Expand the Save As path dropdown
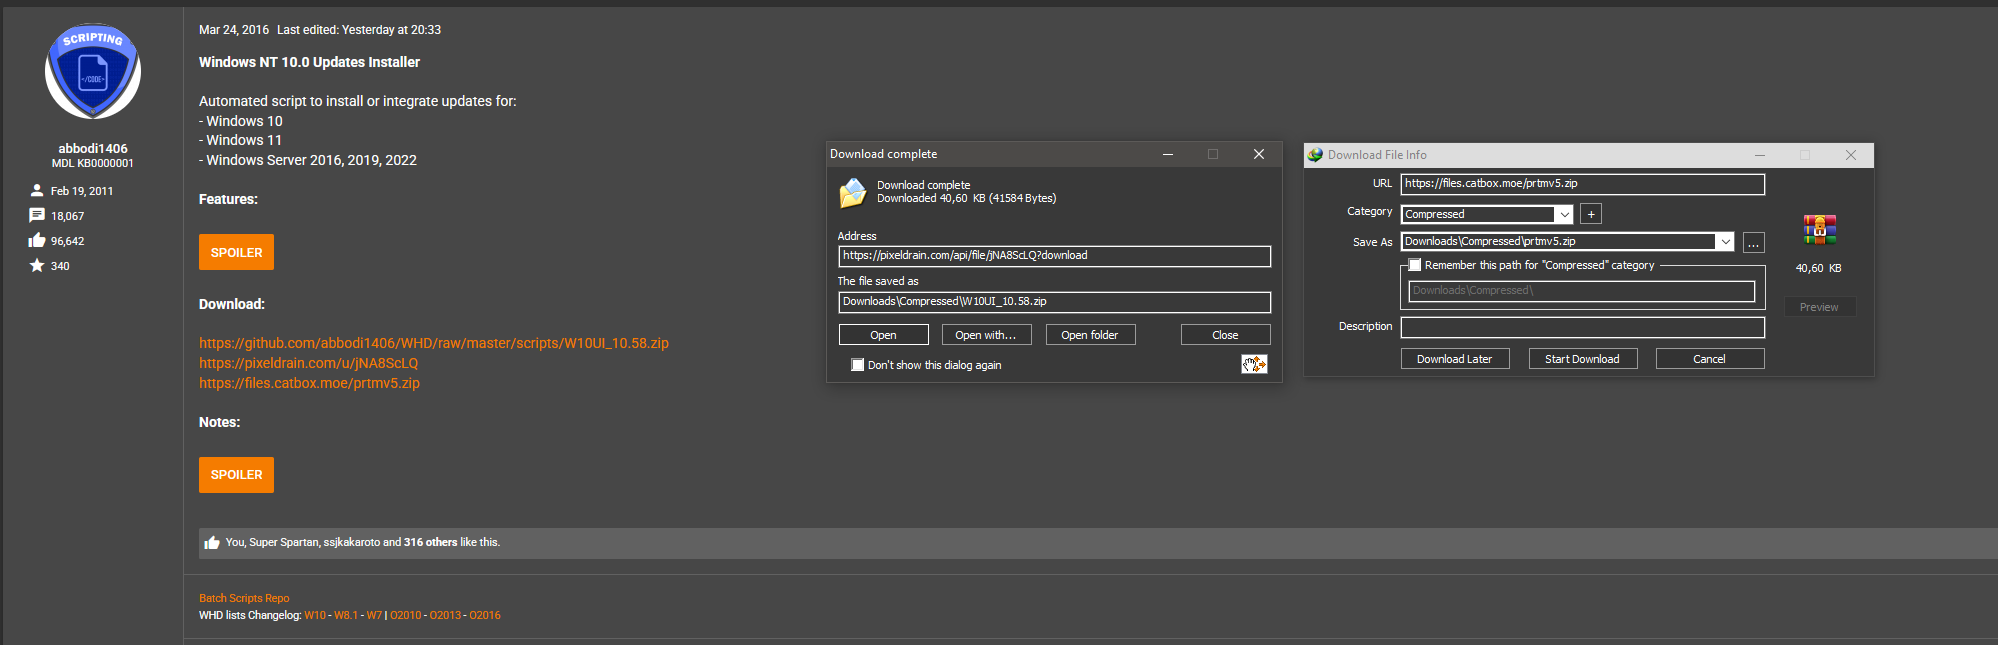Viewport: 1998px width, 645px height. coord(1725,241)
